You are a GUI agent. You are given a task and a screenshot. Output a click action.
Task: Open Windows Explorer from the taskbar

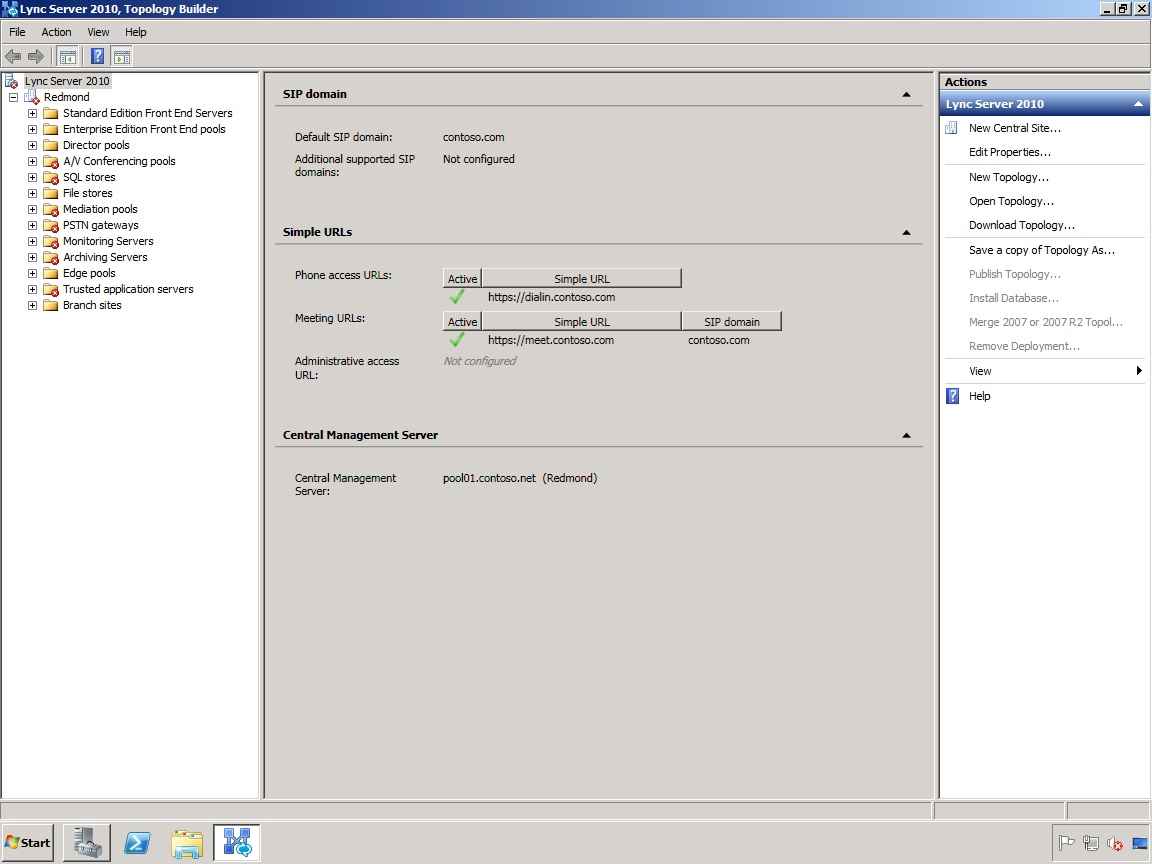187,843
